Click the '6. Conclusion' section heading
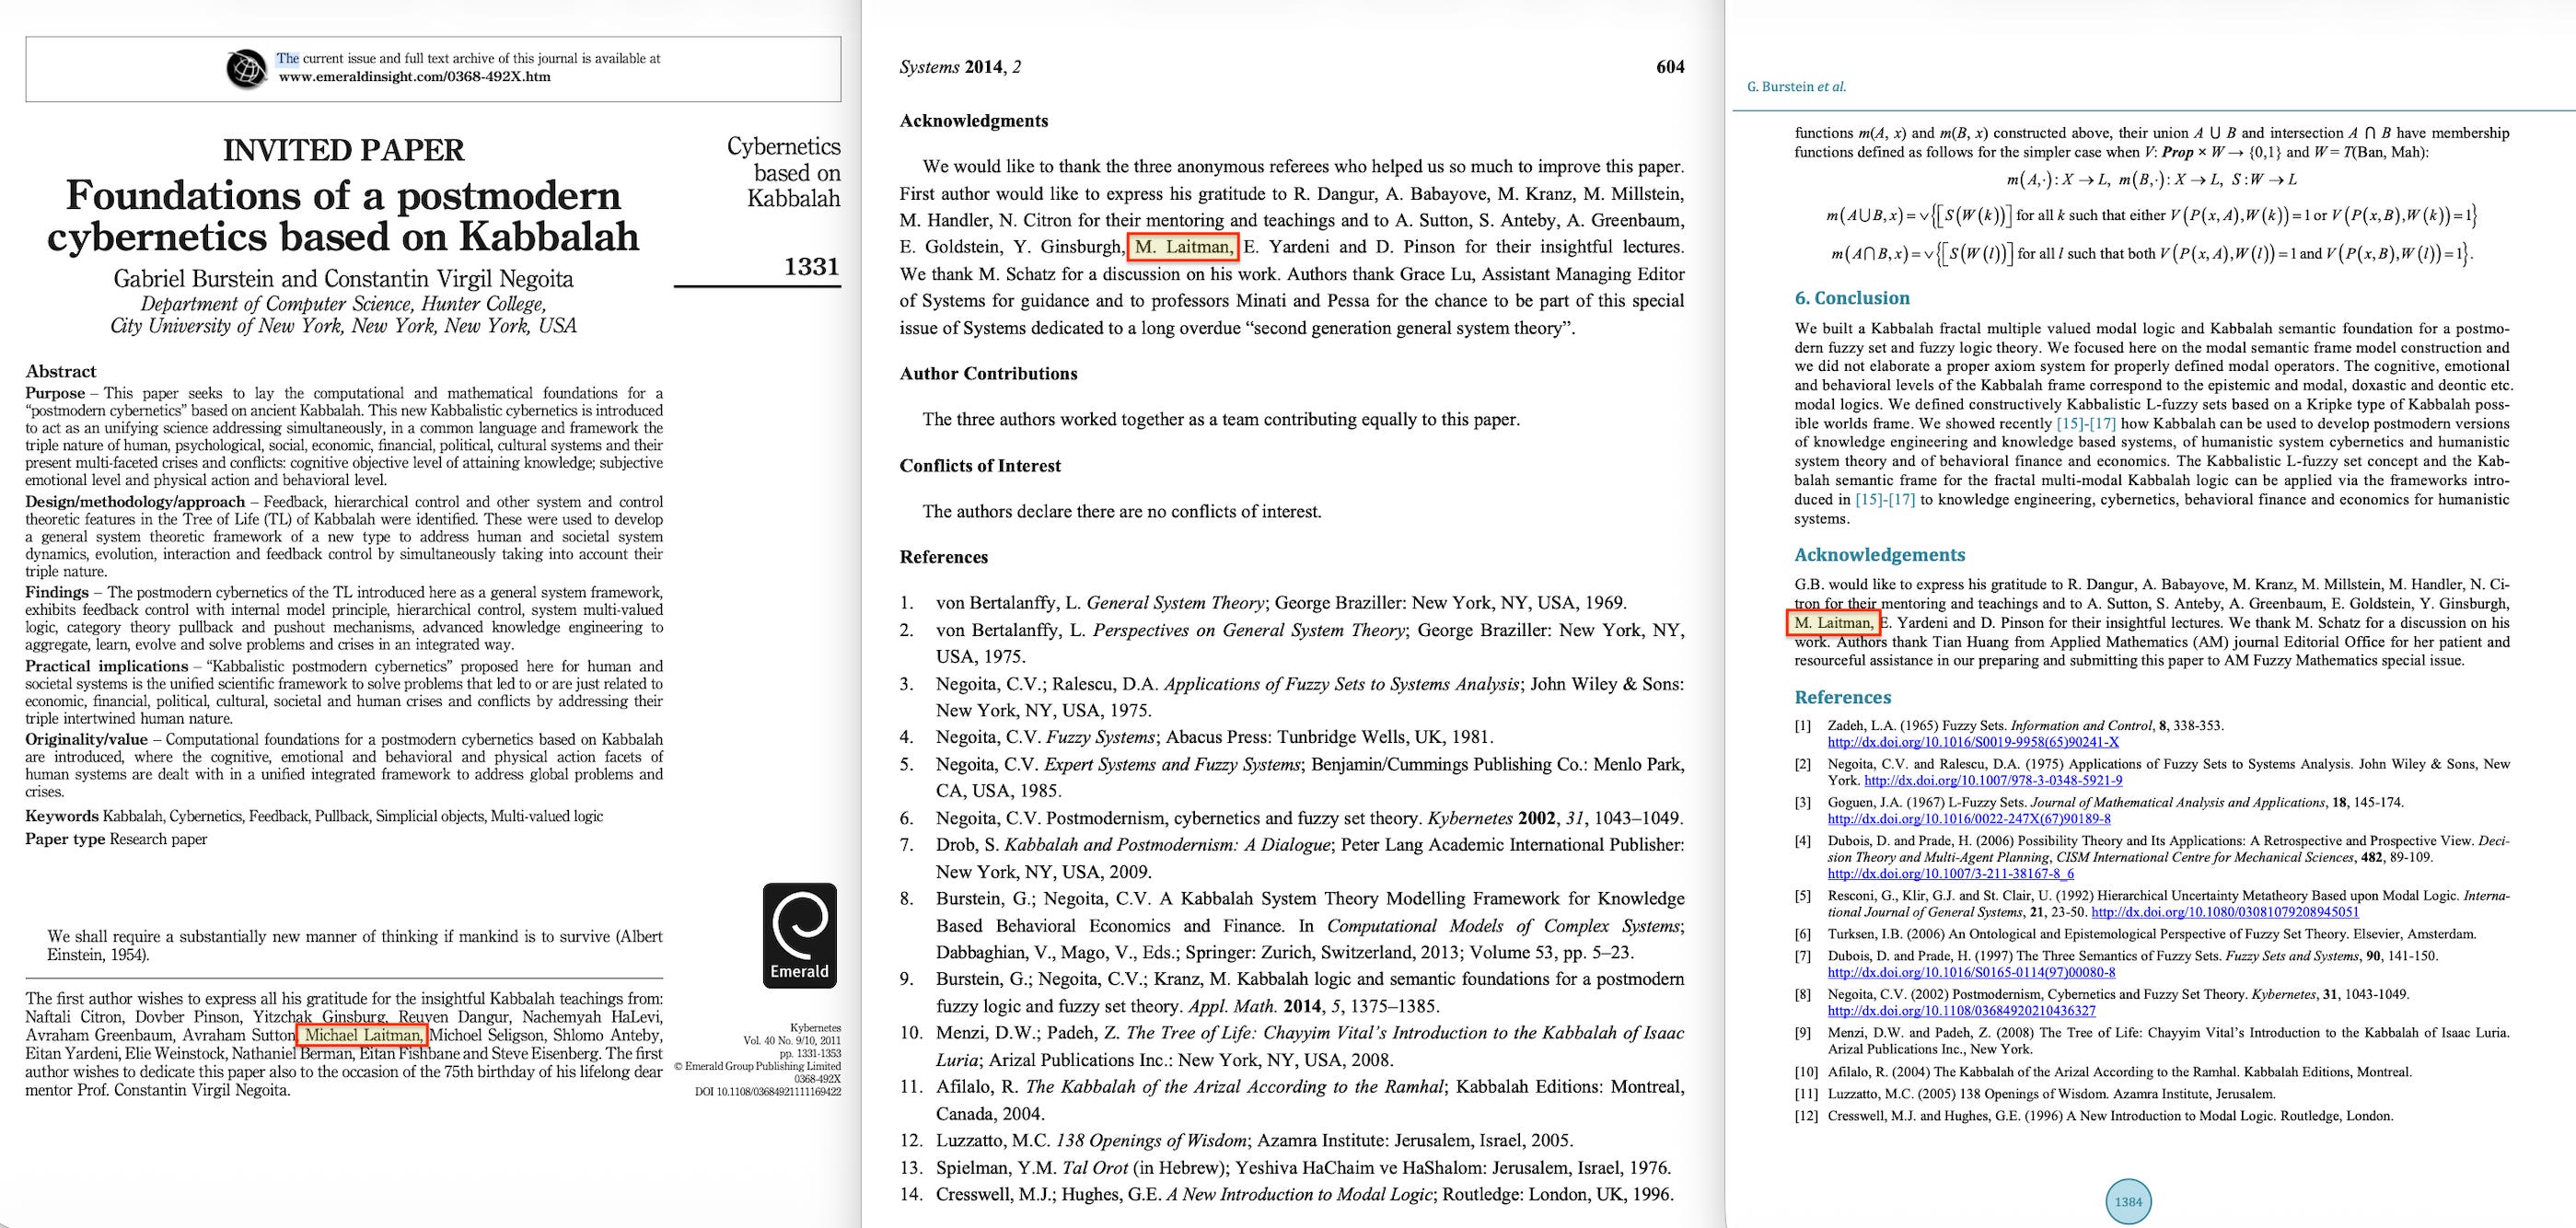Screen dimensions: 2576x1228 pos(1851,298)
